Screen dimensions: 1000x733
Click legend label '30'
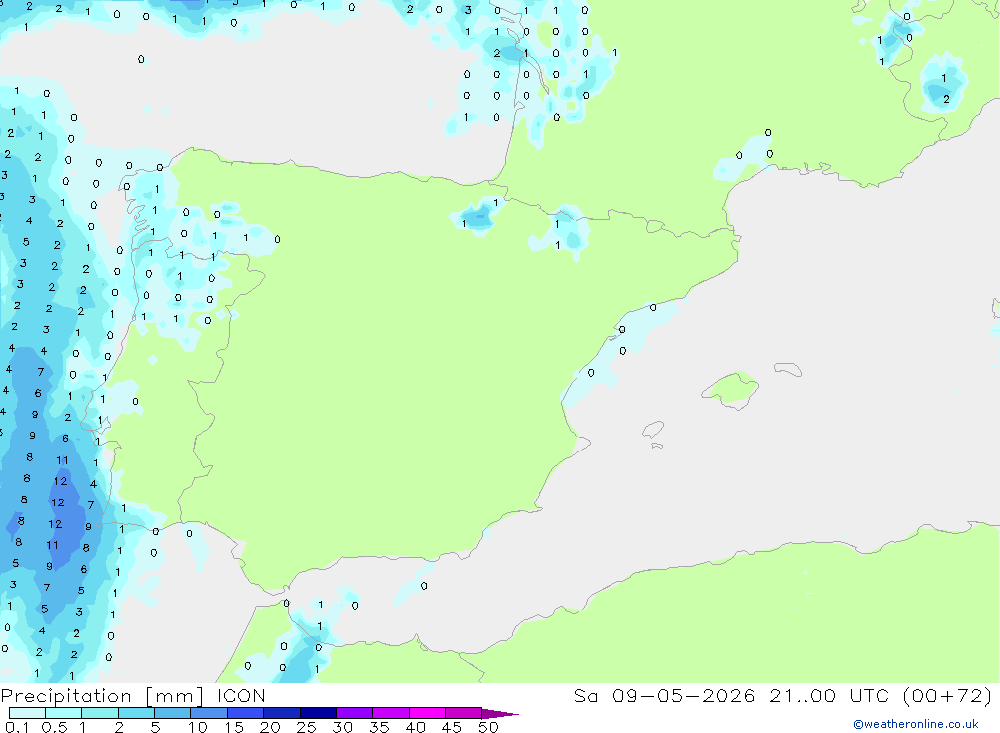click(x=343, y=727)
